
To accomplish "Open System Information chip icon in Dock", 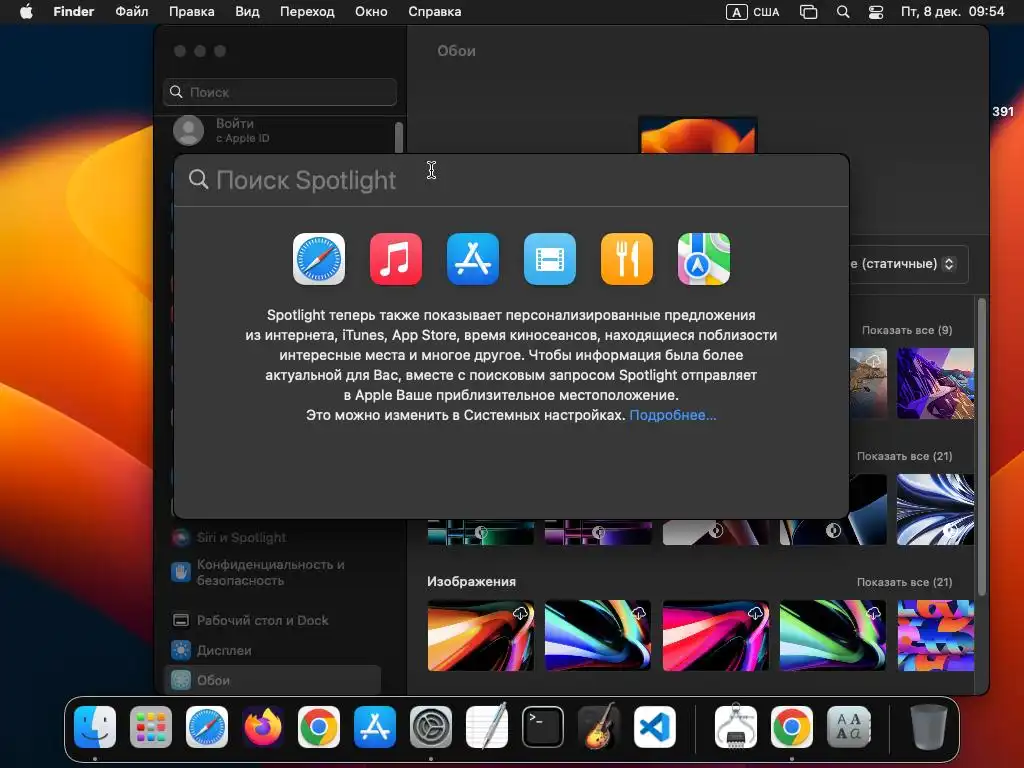I will [x=736, y=726].
